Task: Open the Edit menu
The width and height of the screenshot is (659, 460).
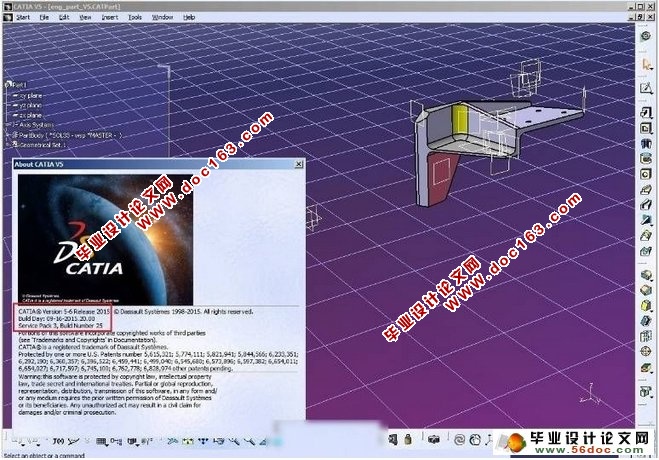Action: coord(64,17)
